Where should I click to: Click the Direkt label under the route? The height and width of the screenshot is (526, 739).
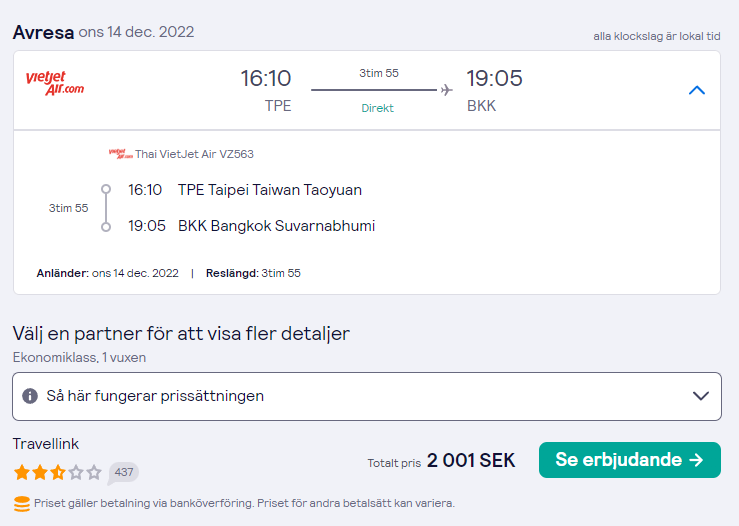tap(378, 108)
